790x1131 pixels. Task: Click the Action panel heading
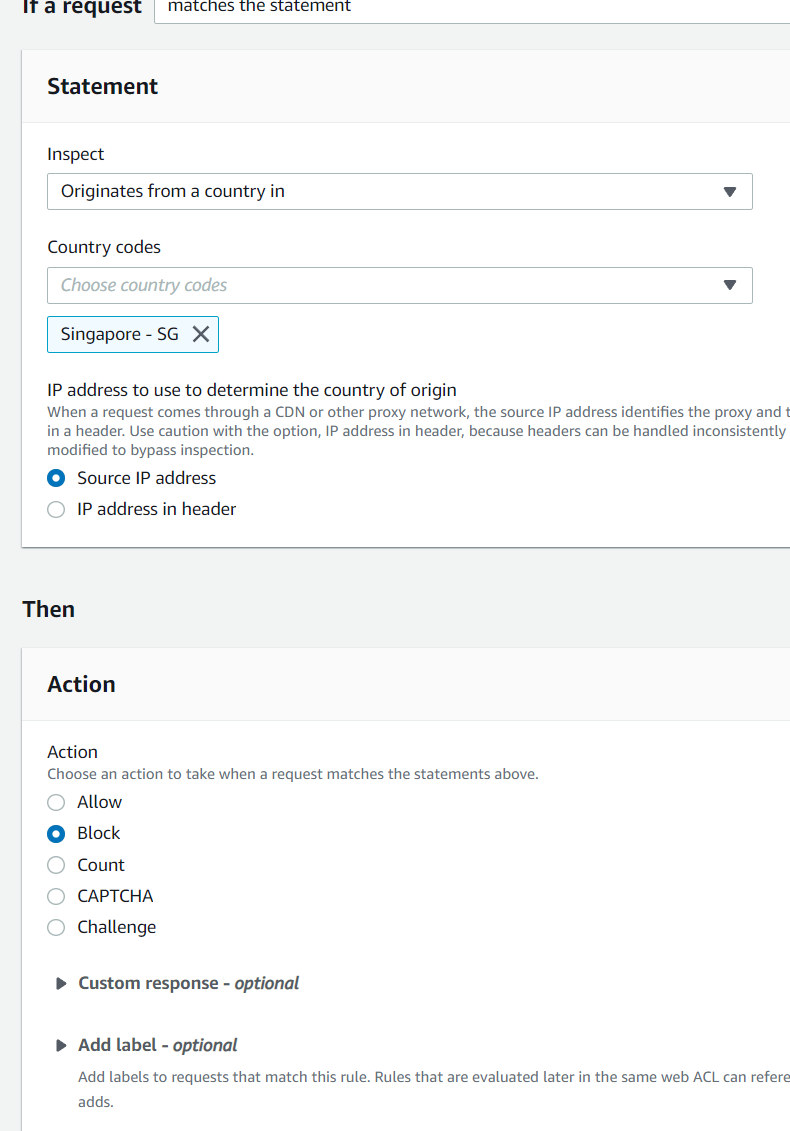[x=81, y=685]
